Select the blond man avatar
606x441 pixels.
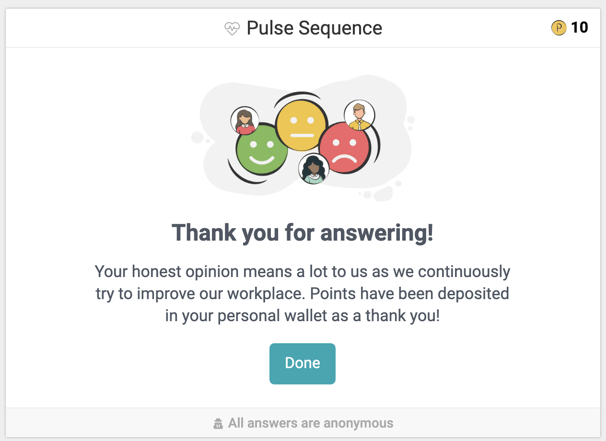tap(359, 115)
